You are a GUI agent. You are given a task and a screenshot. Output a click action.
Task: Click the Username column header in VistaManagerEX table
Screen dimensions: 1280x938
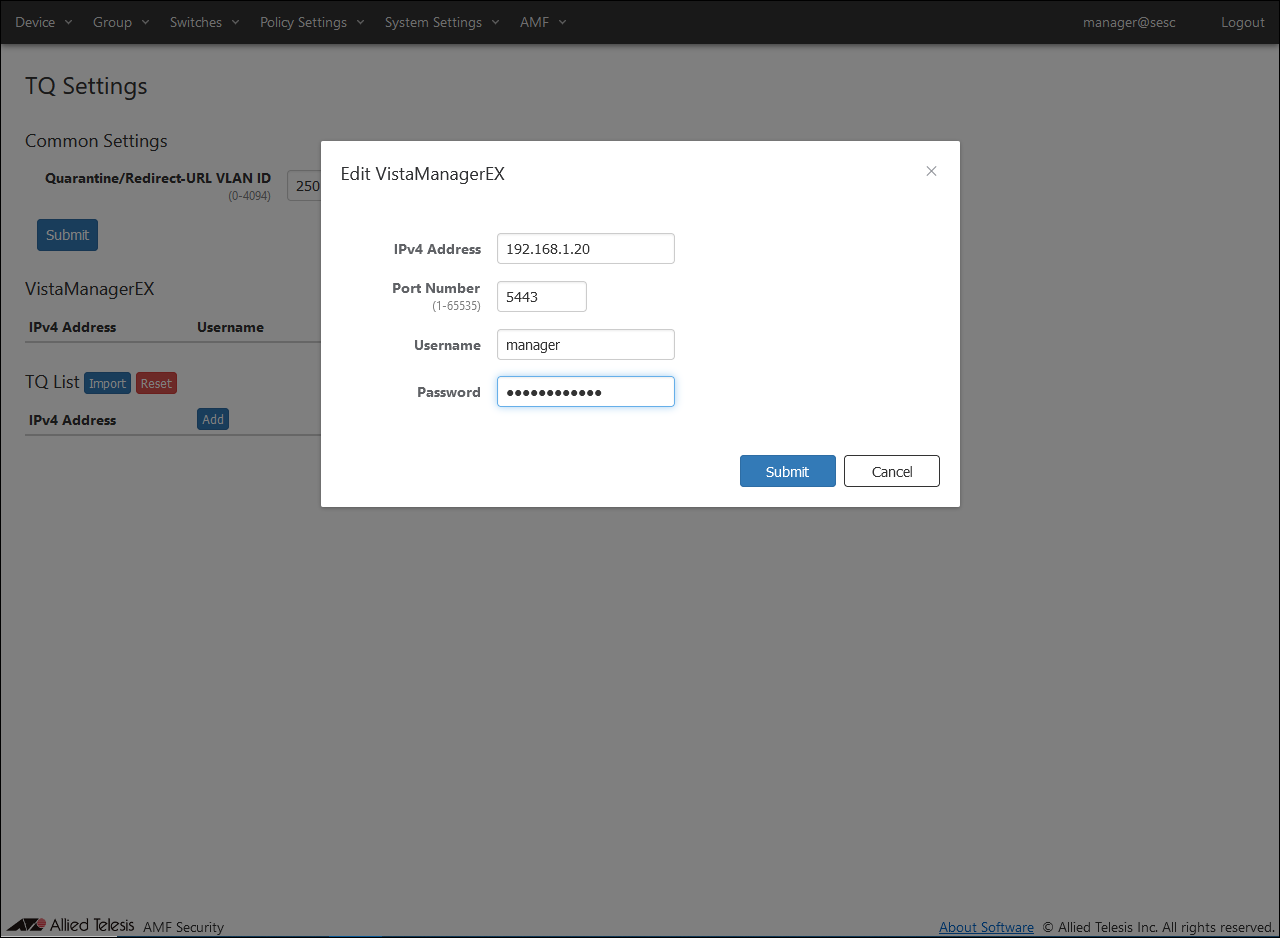pyautogui.click(x=230, y=327)
